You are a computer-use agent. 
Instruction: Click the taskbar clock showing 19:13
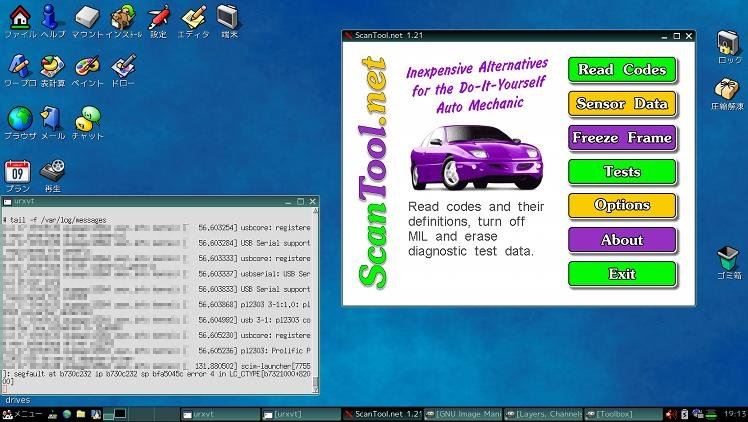[735, 414]
